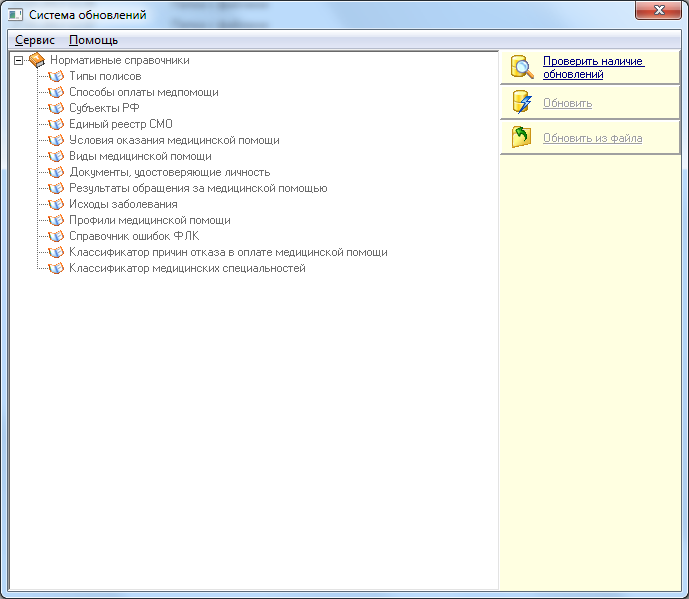Click the Обновить link
This screenshot has height=599, width=689.
tap(567, 103)
